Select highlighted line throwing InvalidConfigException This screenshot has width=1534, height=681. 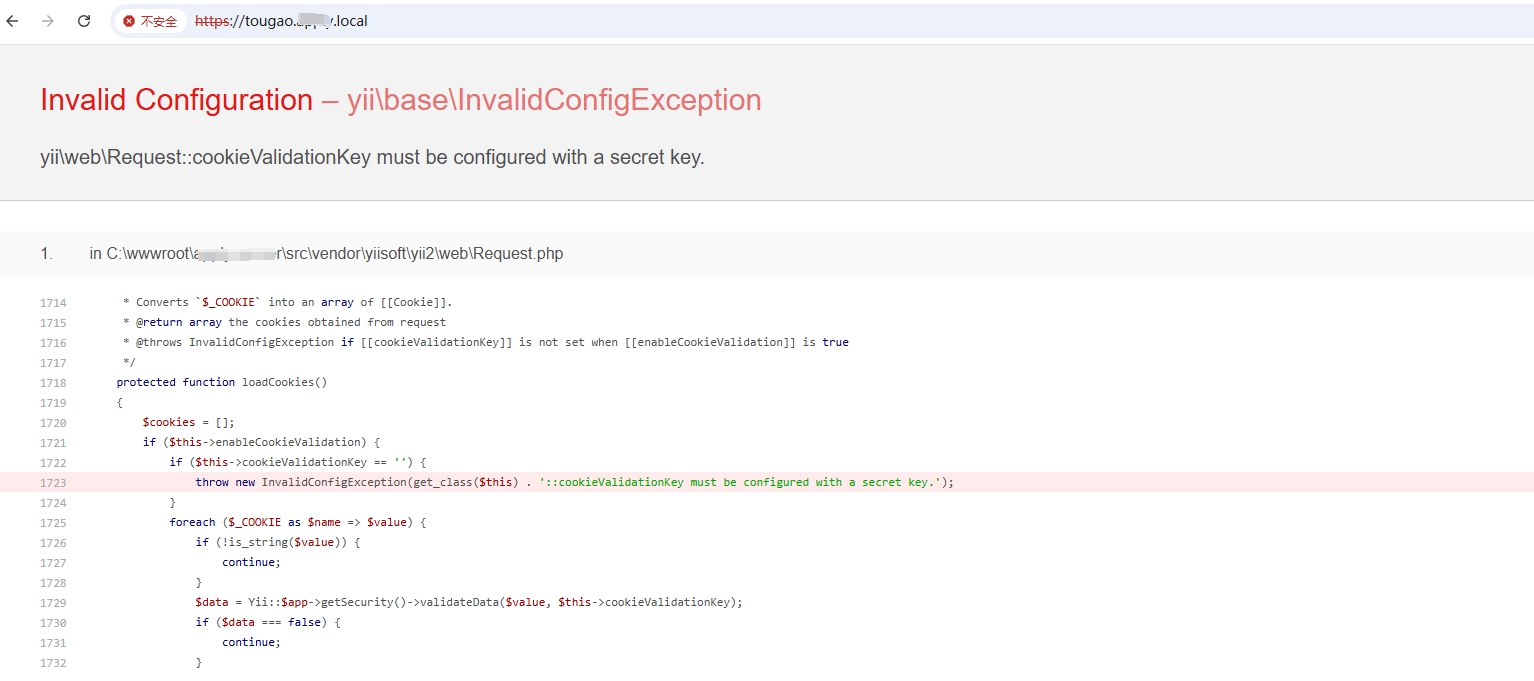(574, 482)
